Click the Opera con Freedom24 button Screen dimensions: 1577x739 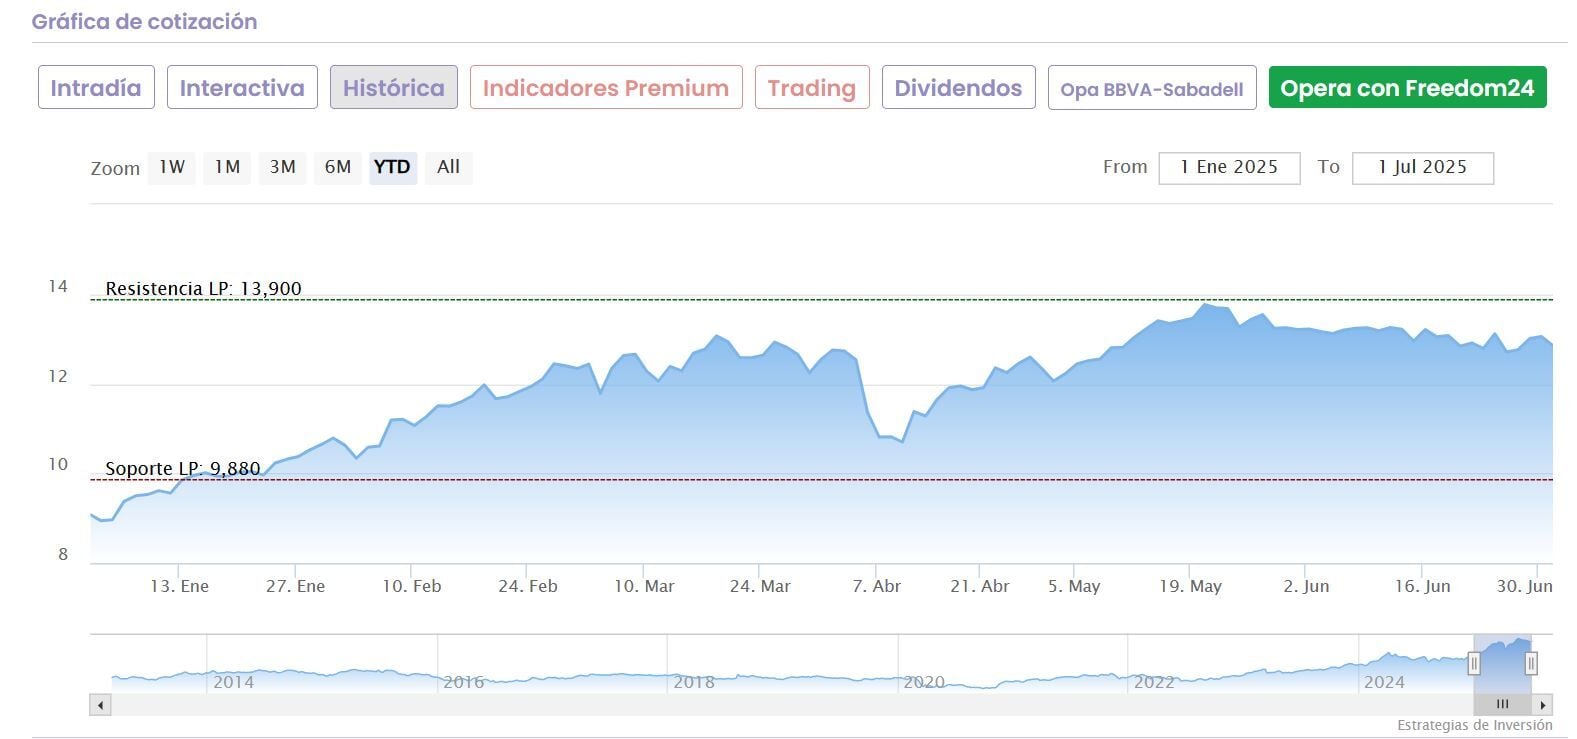point(1407,88)
